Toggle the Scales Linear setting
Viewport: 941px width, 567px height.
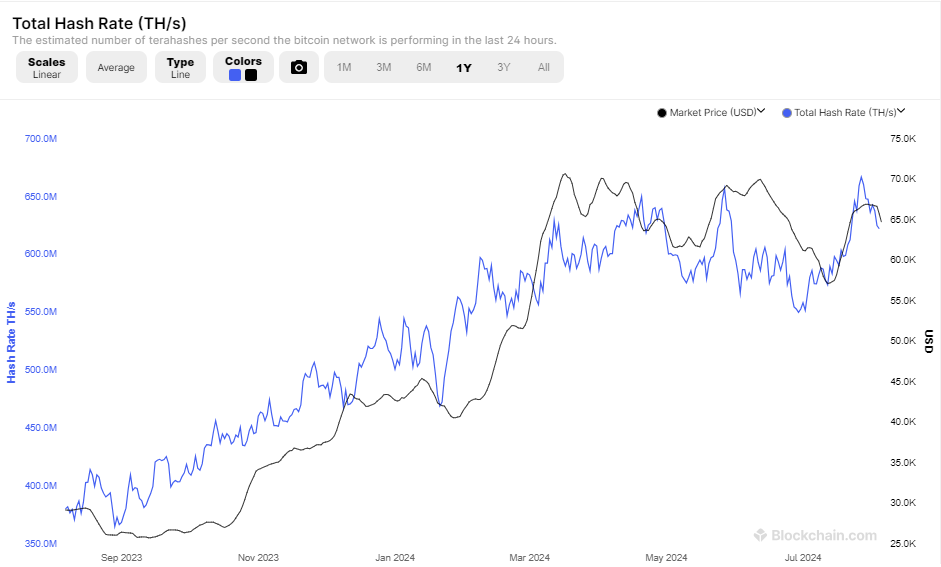tap(46, 67)
